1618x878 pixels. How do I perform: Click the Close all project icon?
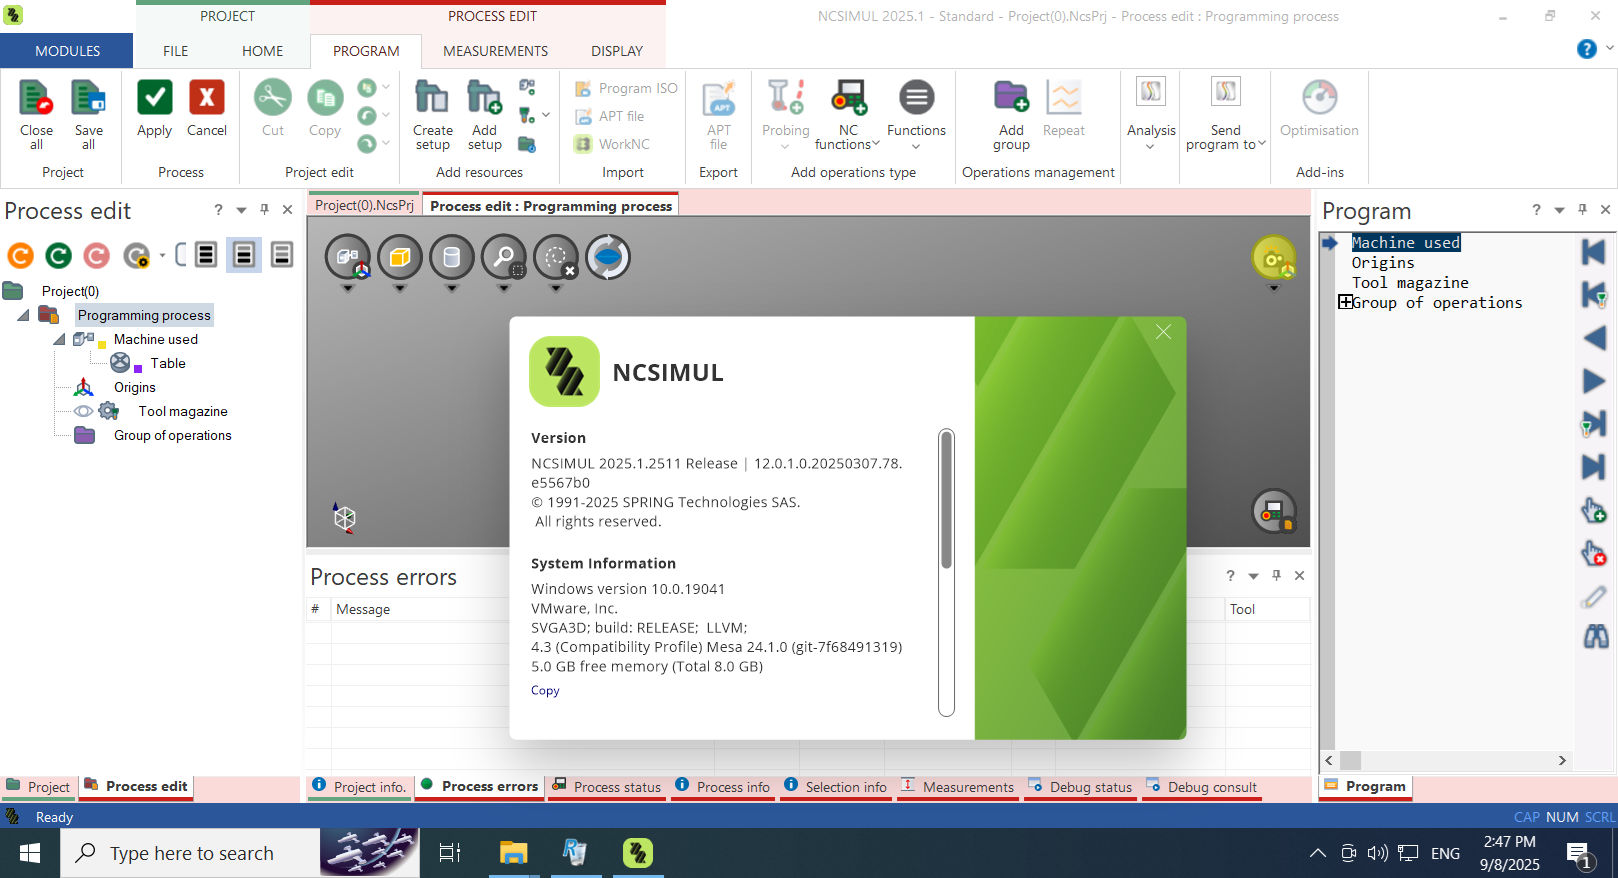click(36, 98)
